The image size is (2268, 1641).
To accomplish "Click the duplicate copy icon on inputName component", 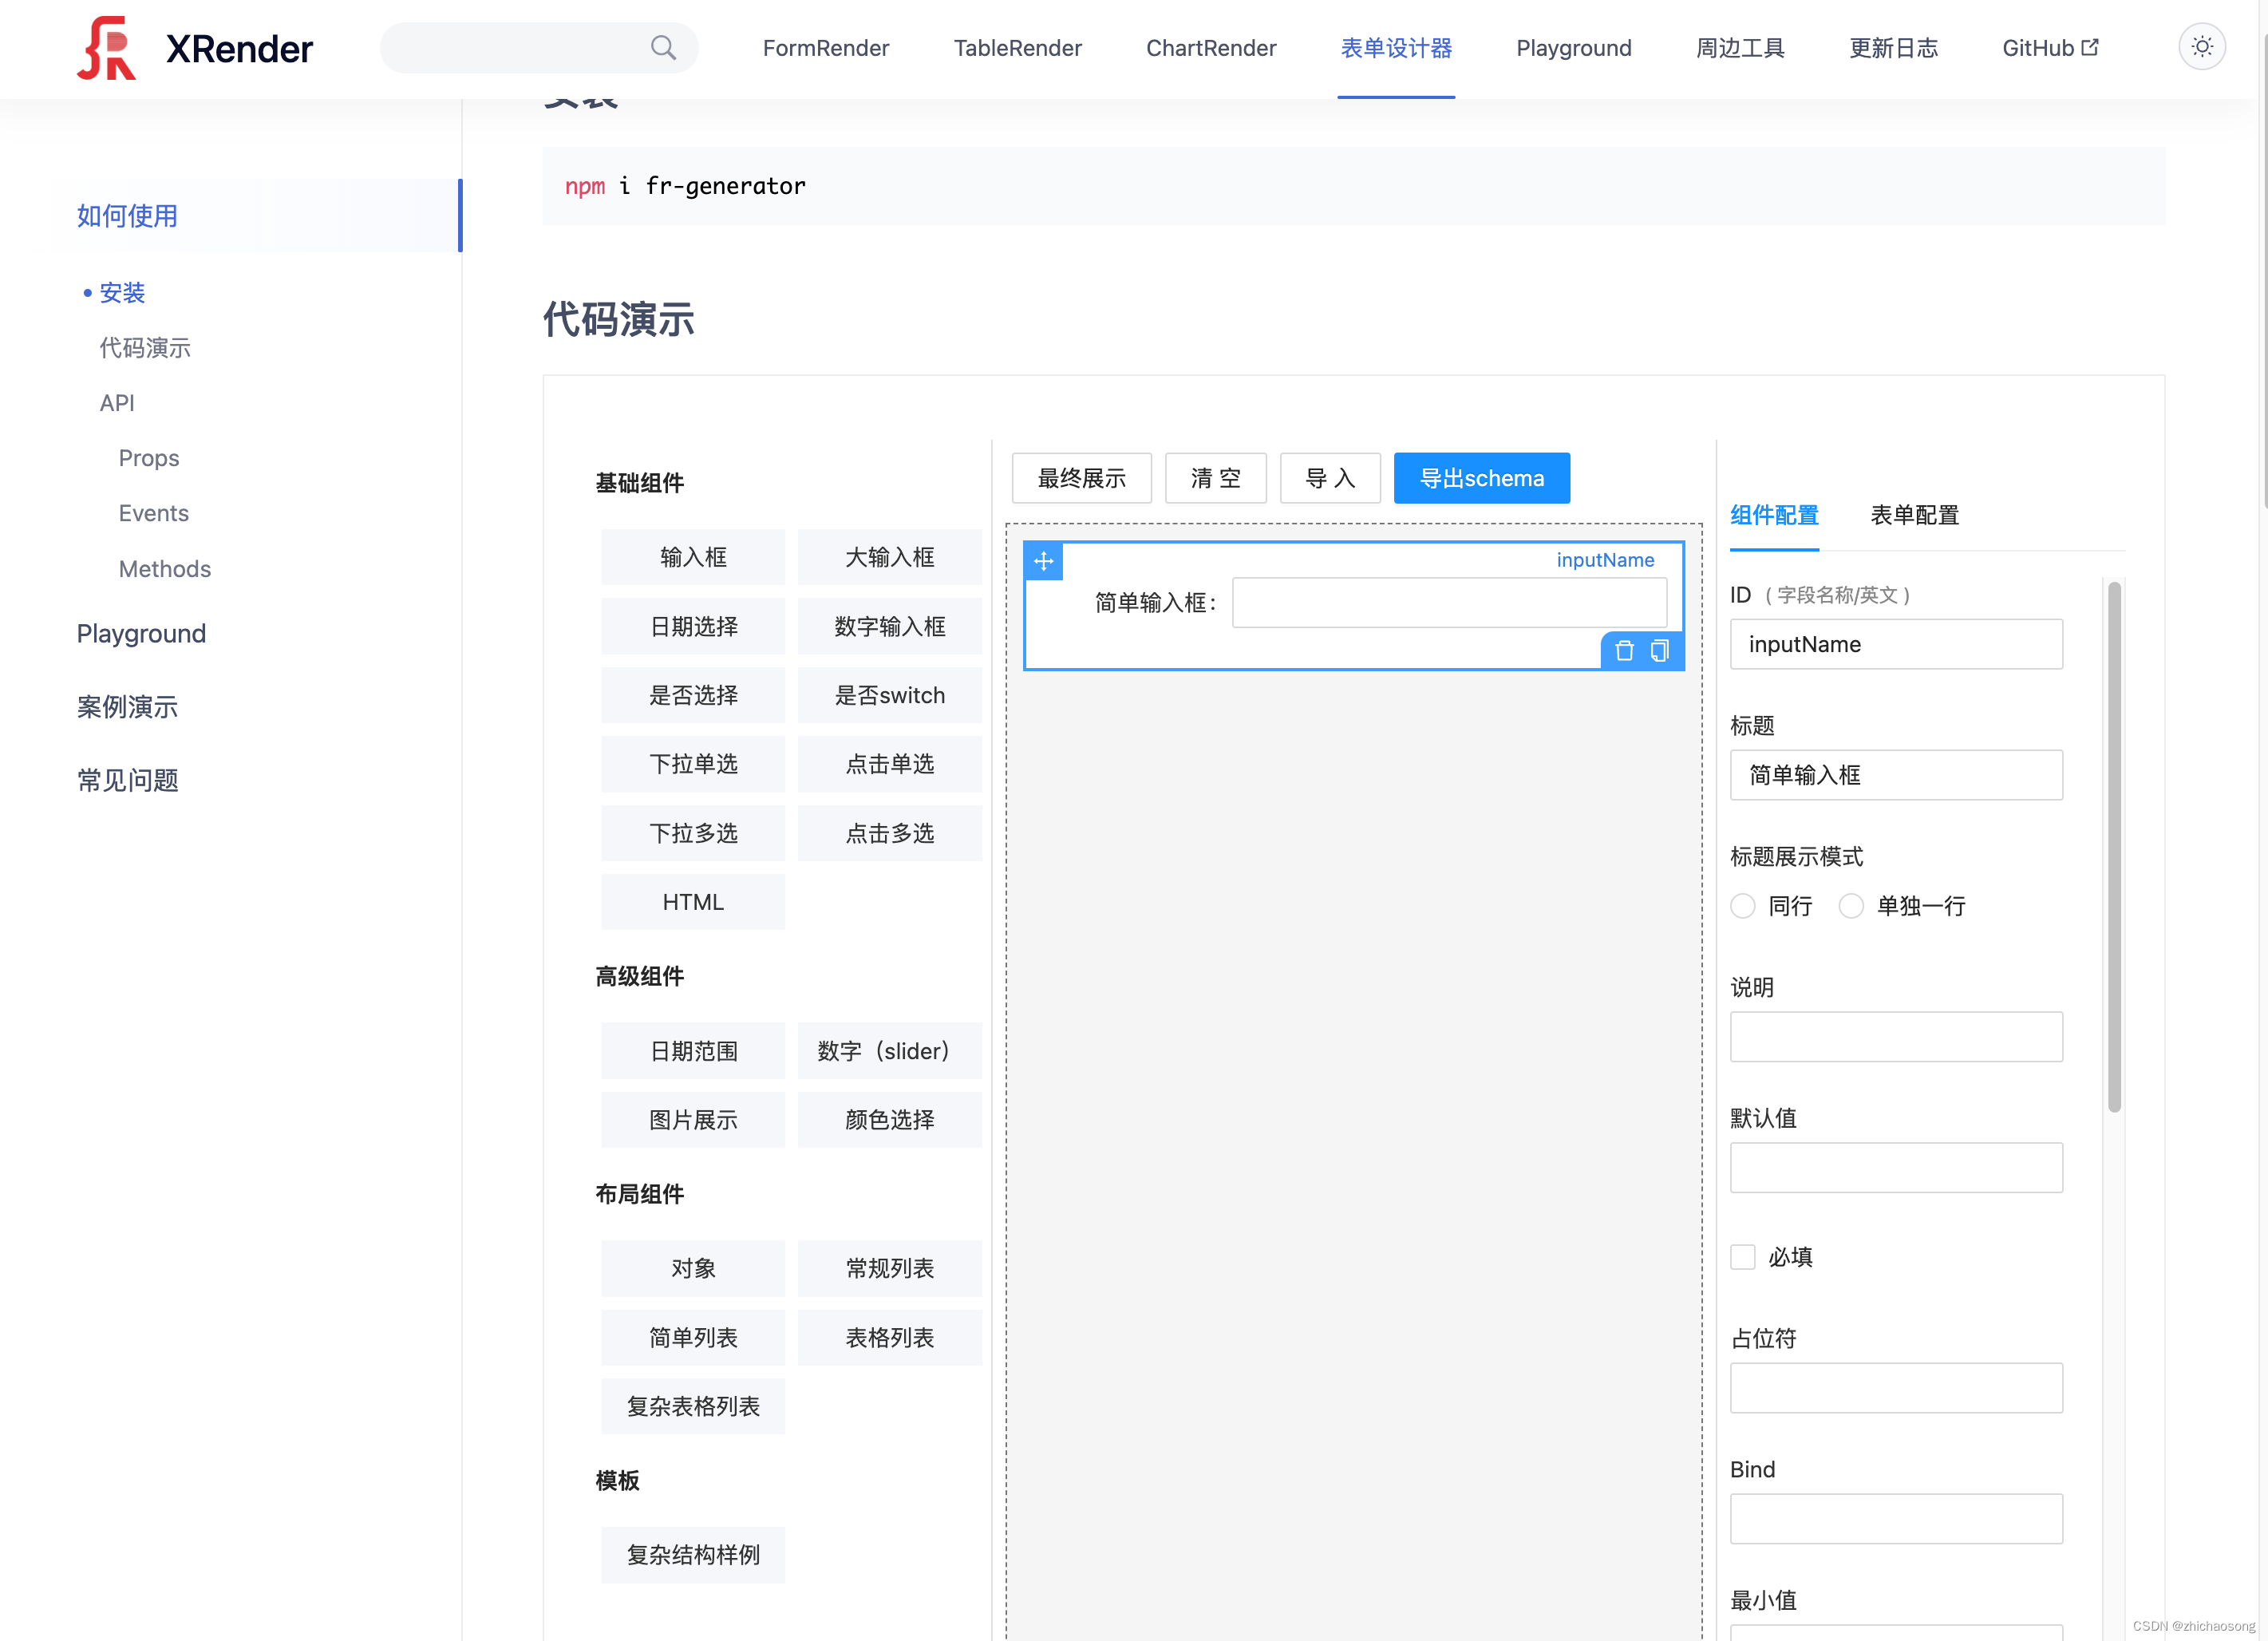I will (x=1660, y=650).
